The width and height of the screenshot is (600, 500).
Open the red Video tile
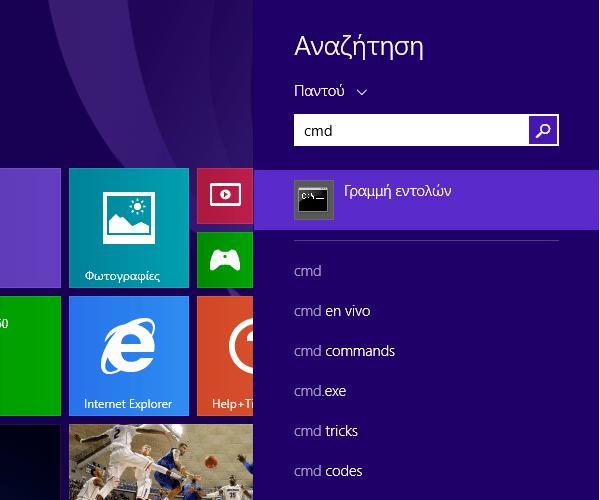pyautogui.click(x=225, y=195)
